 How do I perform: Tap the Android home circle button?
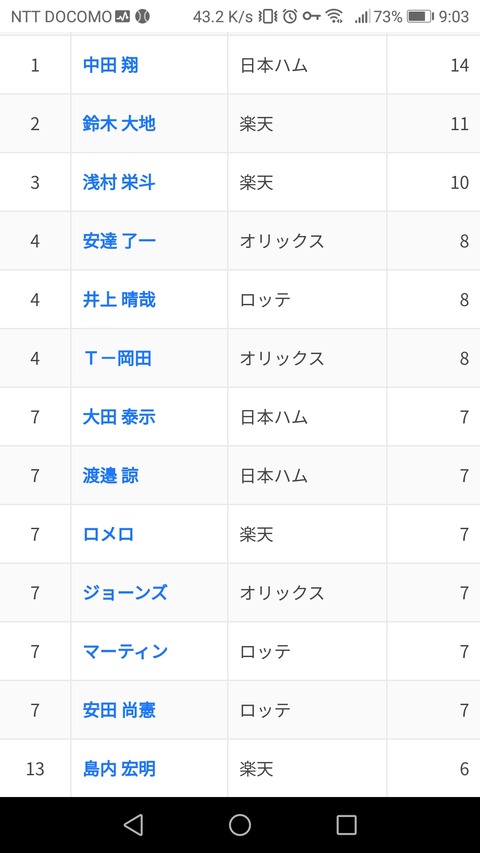pos(239,825)
